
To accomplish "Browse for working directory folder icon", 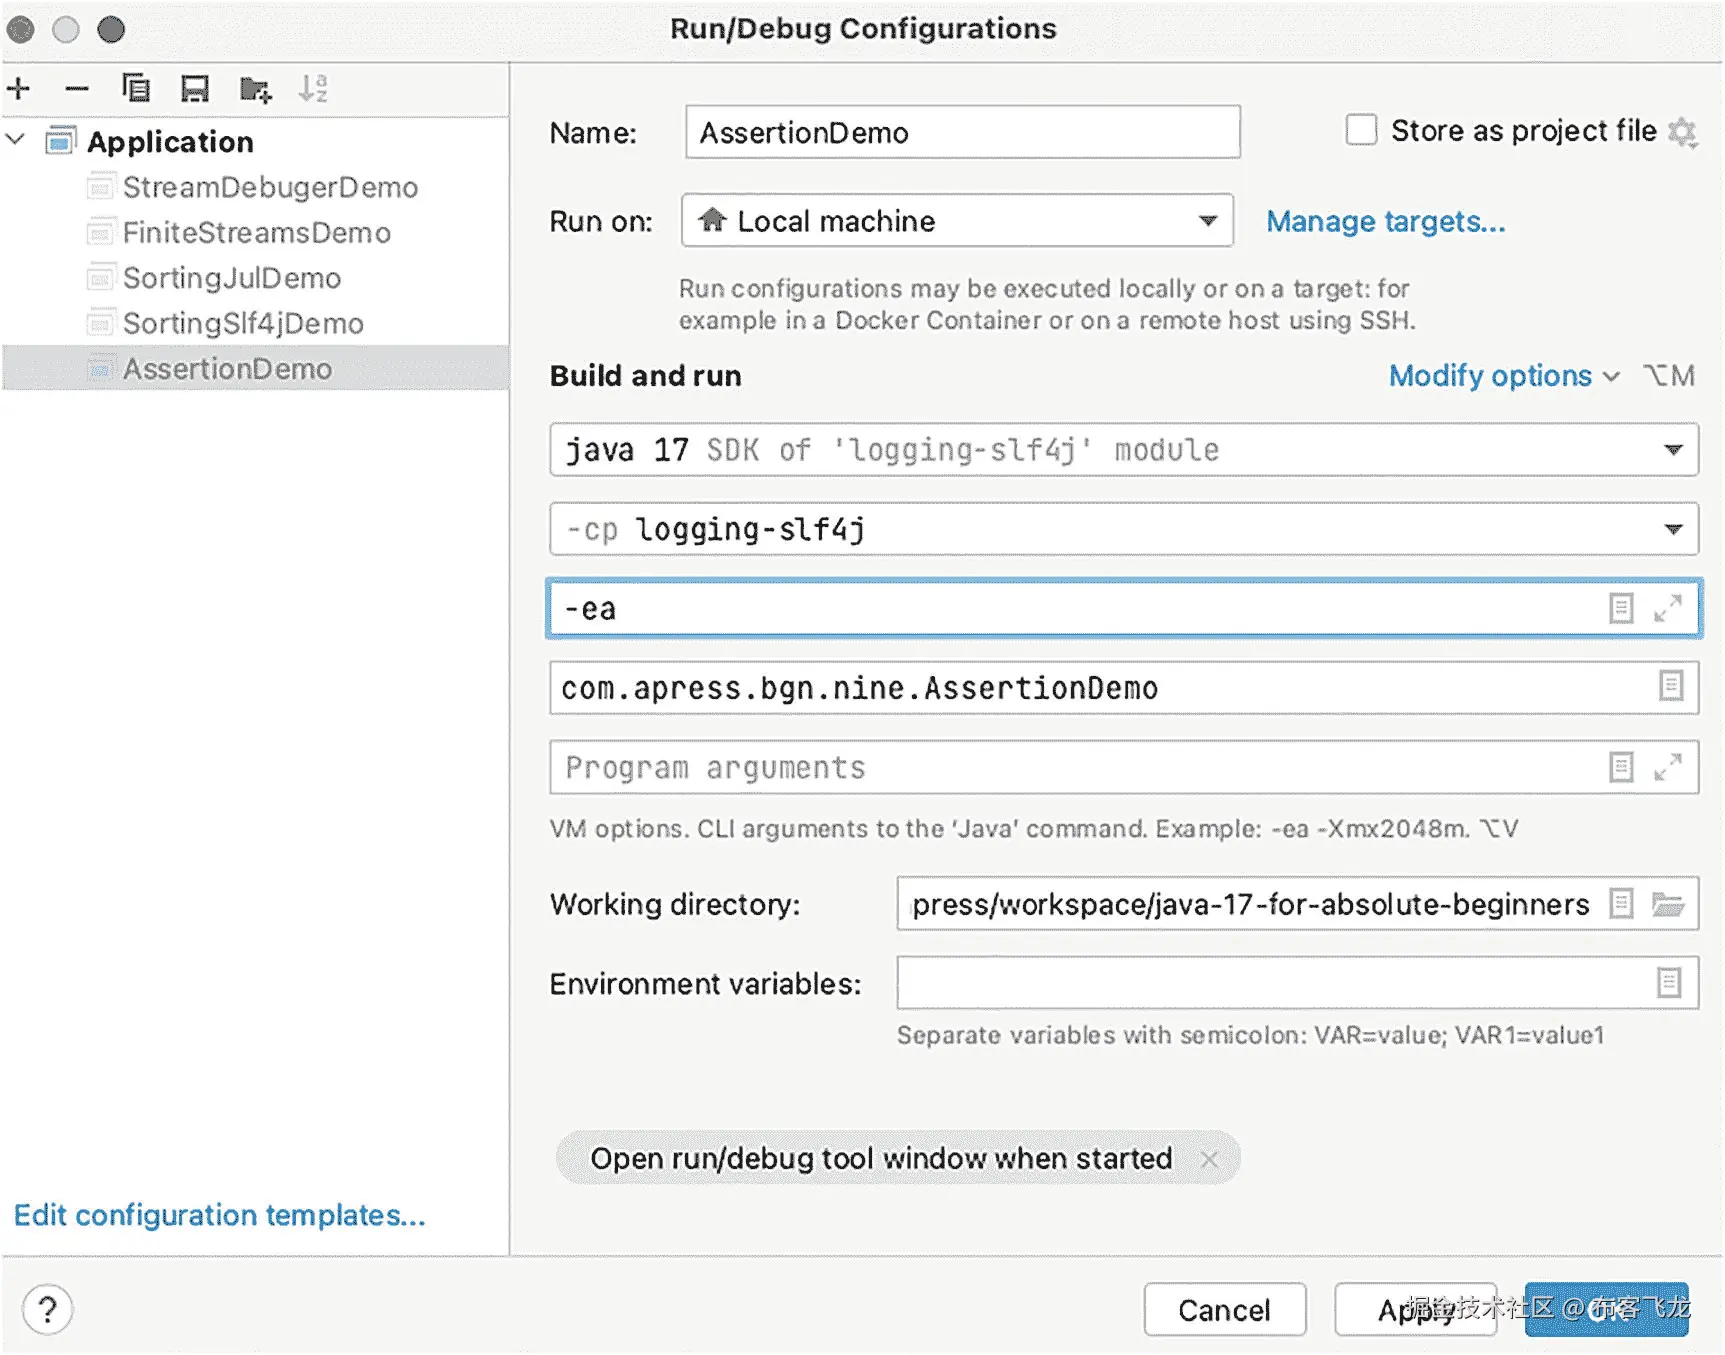I will point(1668,904).
